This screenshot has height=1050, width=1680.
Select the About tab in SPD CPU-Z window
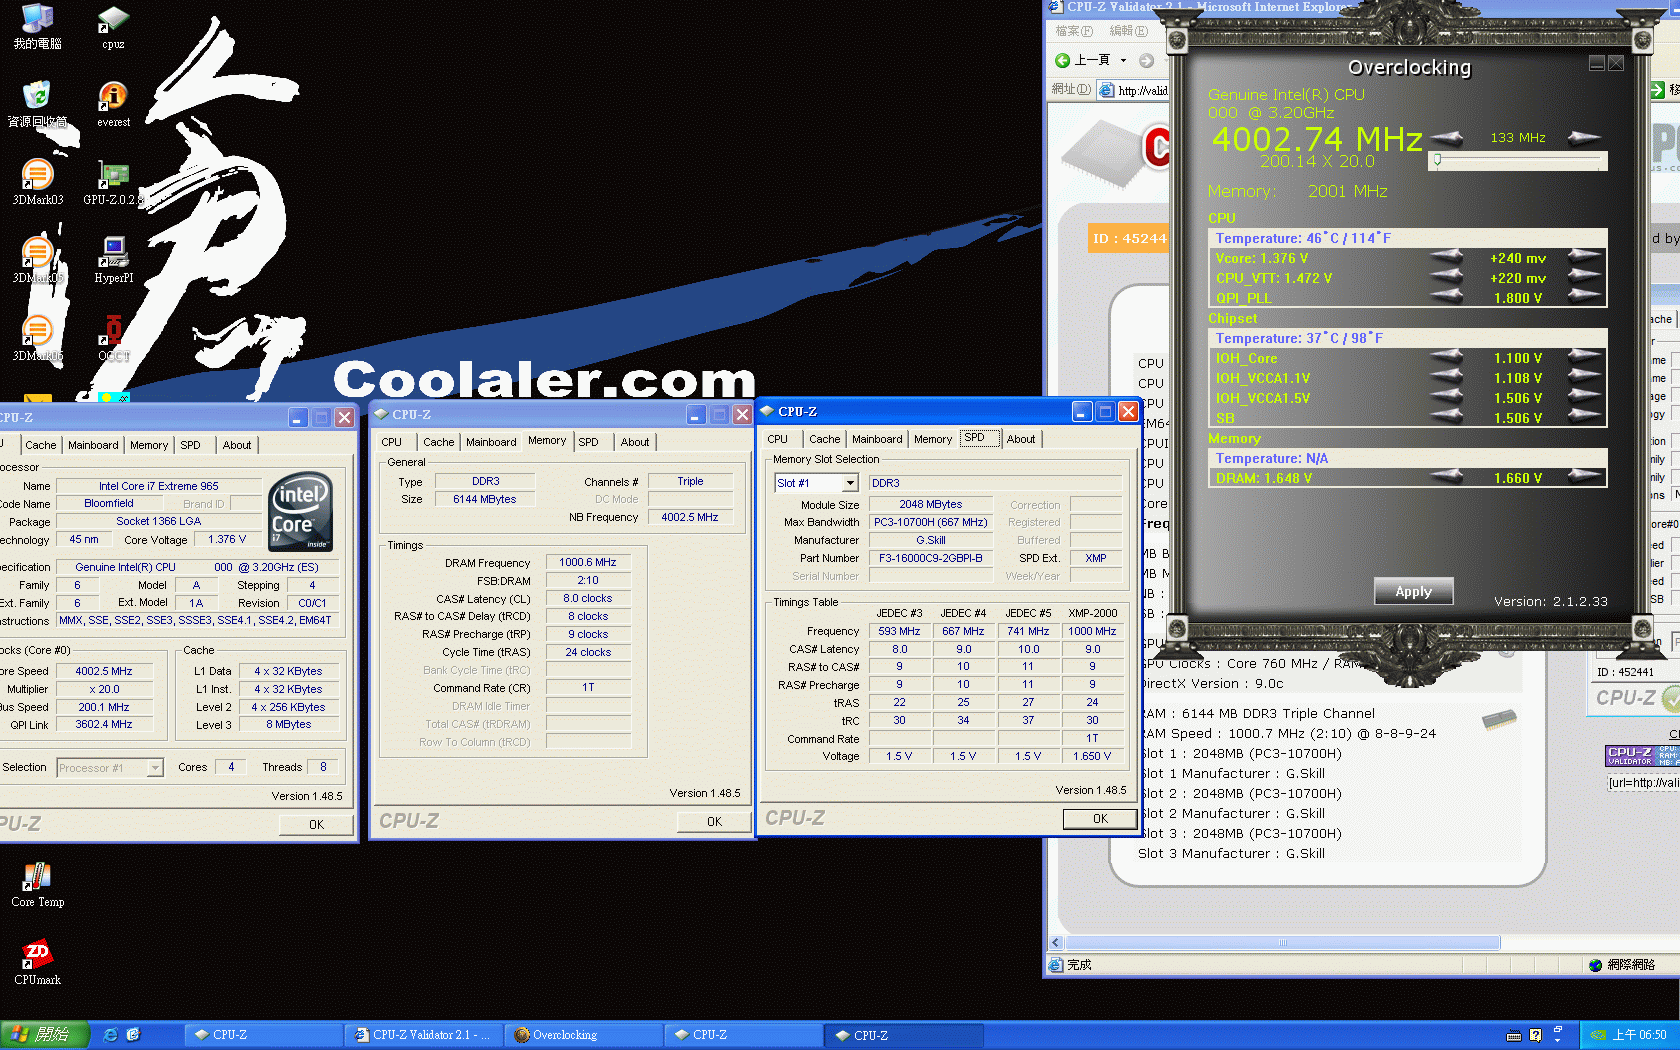(x=1021, y=439)
